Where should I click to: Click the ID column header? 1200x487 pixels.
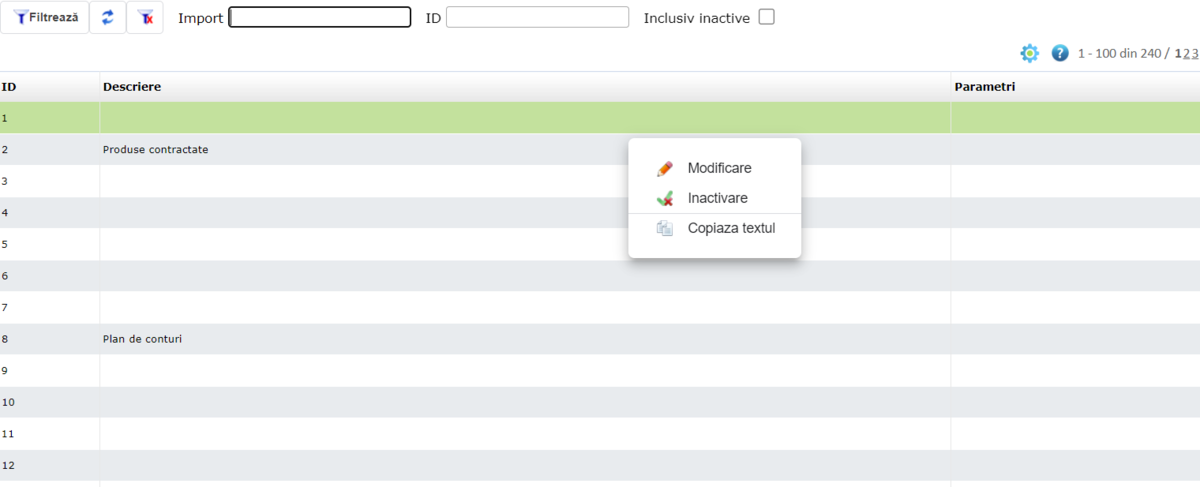[9, 87]
